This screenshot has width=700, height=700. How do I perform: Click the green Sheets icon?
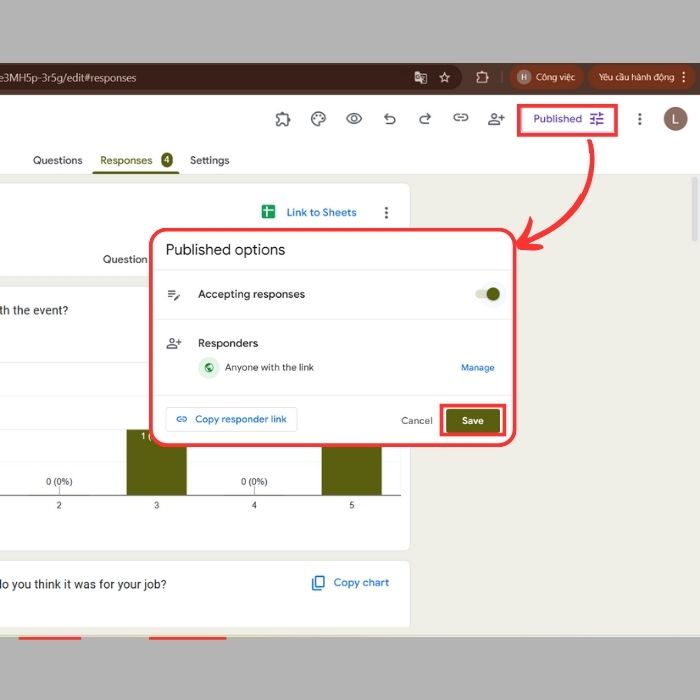click(x=268, y=212)
